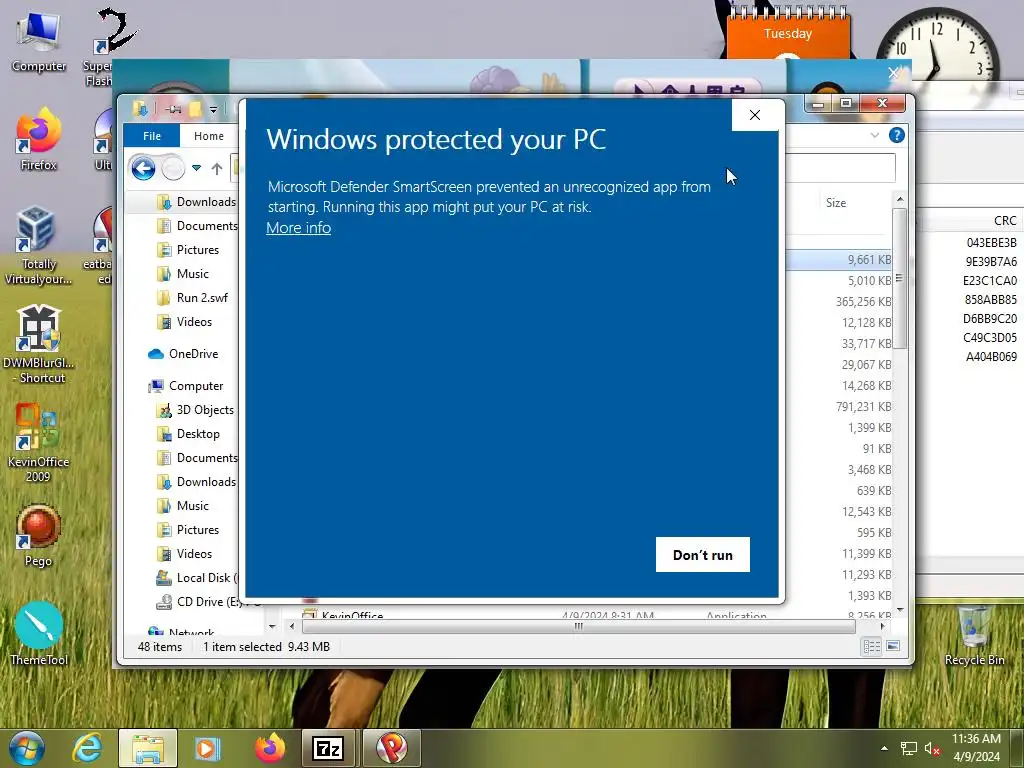Click the network tray icon
1024x768 pixels.
pyautogui.click(x=908, y=748)
